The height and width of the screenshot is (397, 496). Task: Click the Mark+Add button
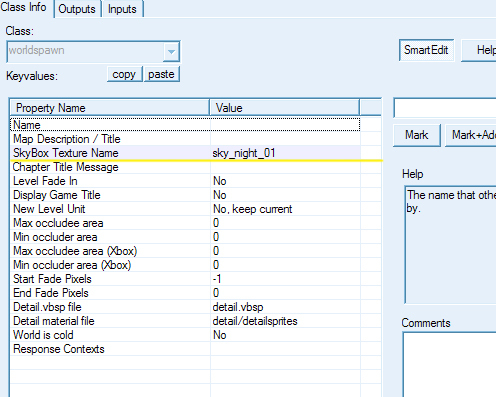[x=471, y=135]
